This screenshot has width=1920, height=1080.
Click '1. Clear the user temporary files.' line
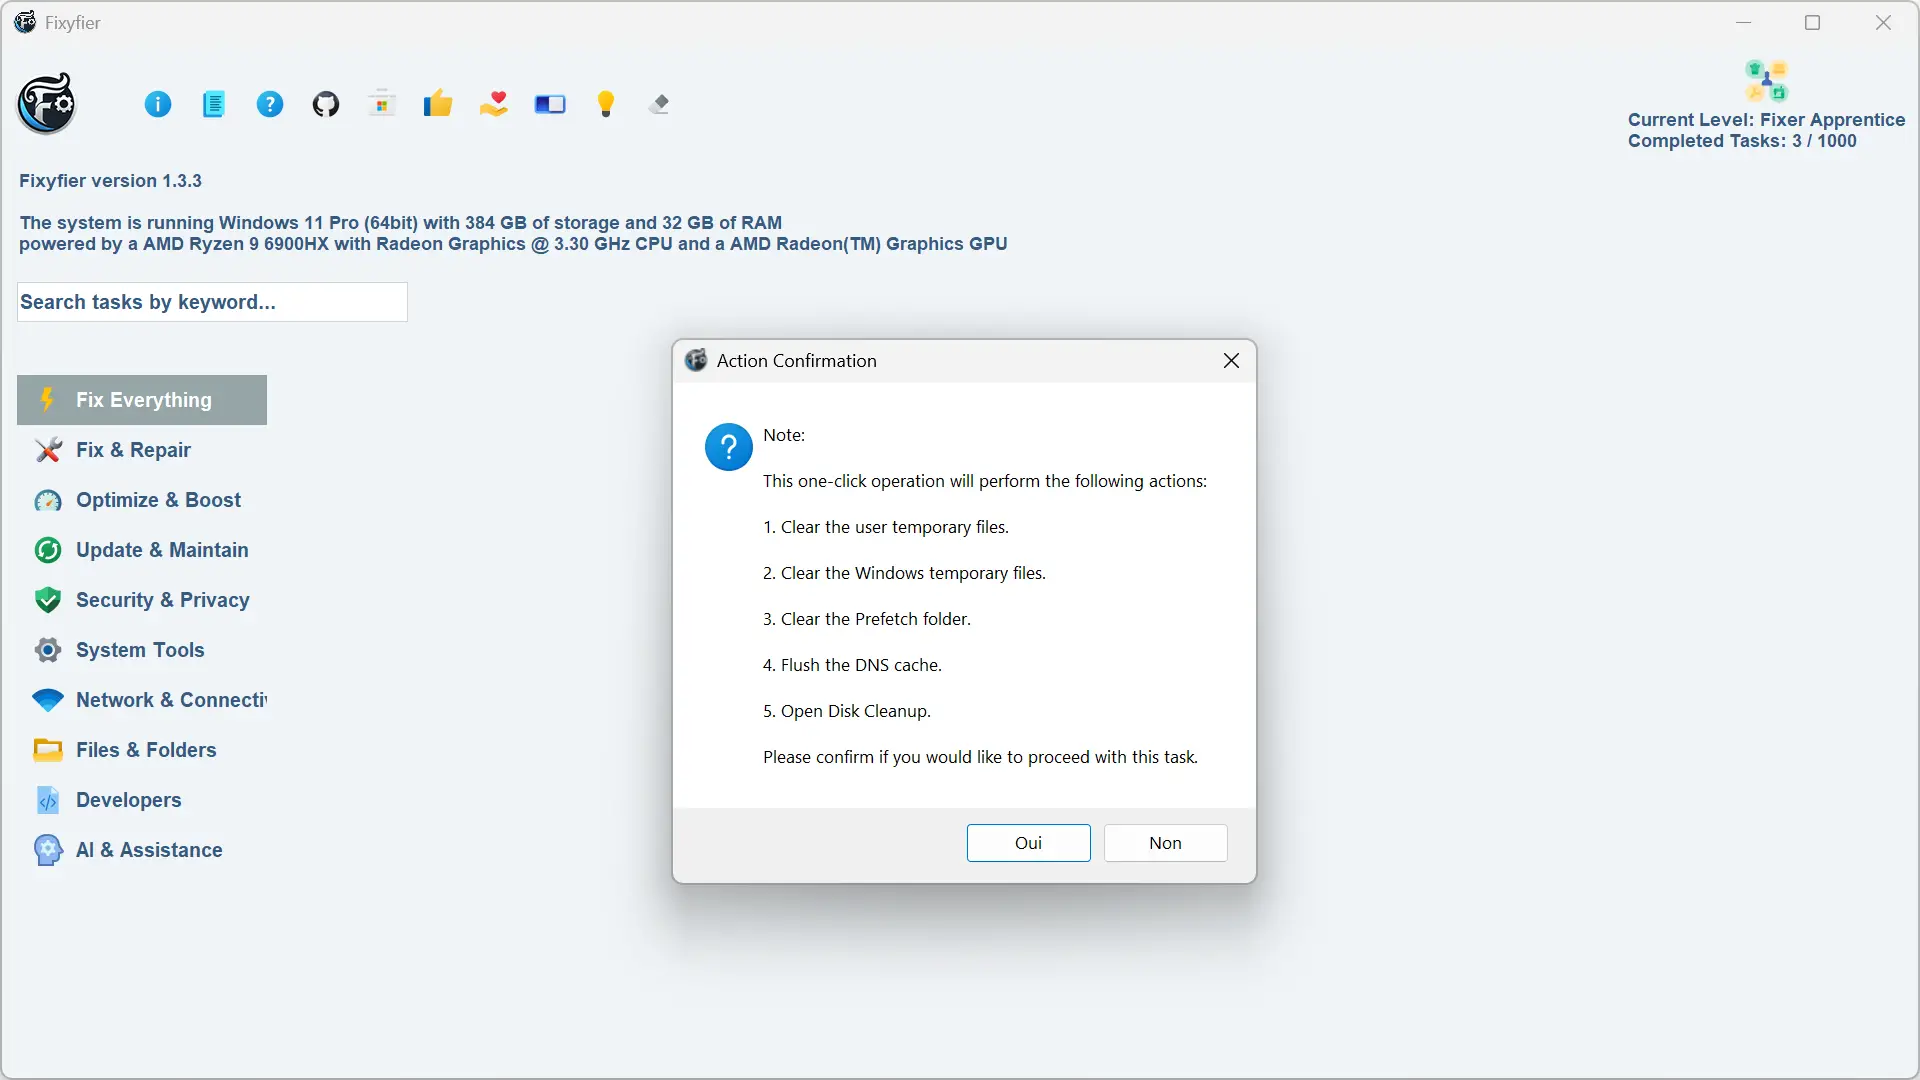point(886,527)
